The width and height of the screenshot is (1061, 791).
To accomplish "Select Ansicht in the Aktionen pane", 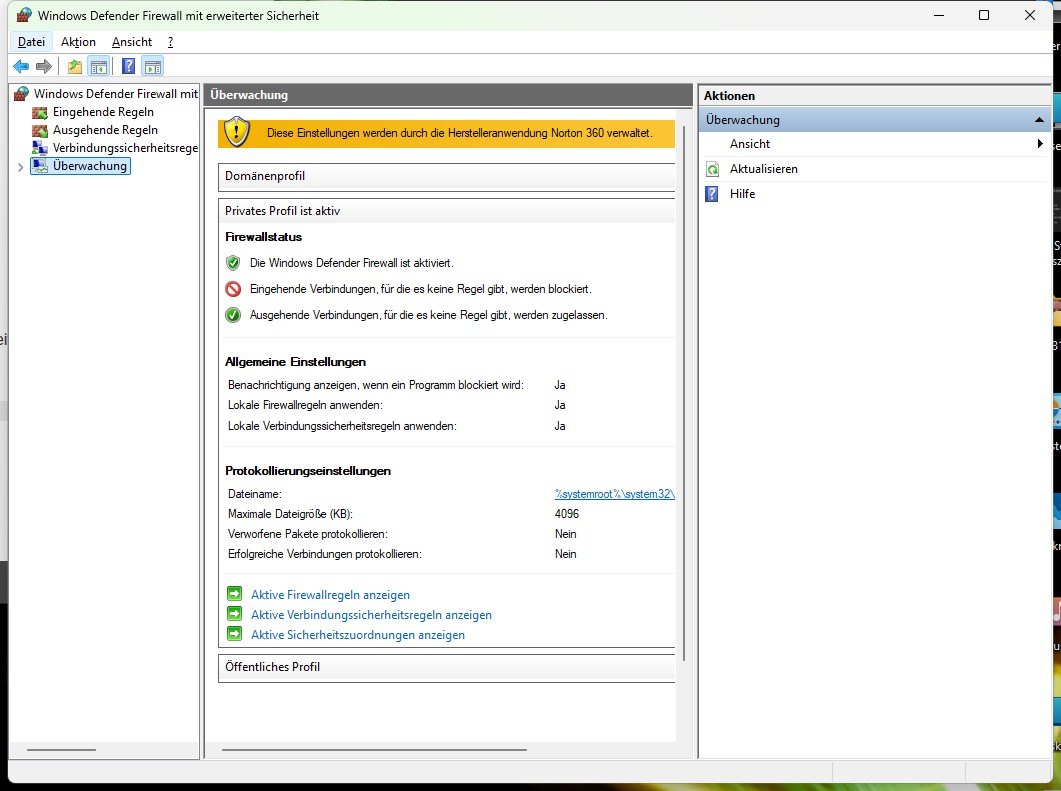I will click(750, 144).
